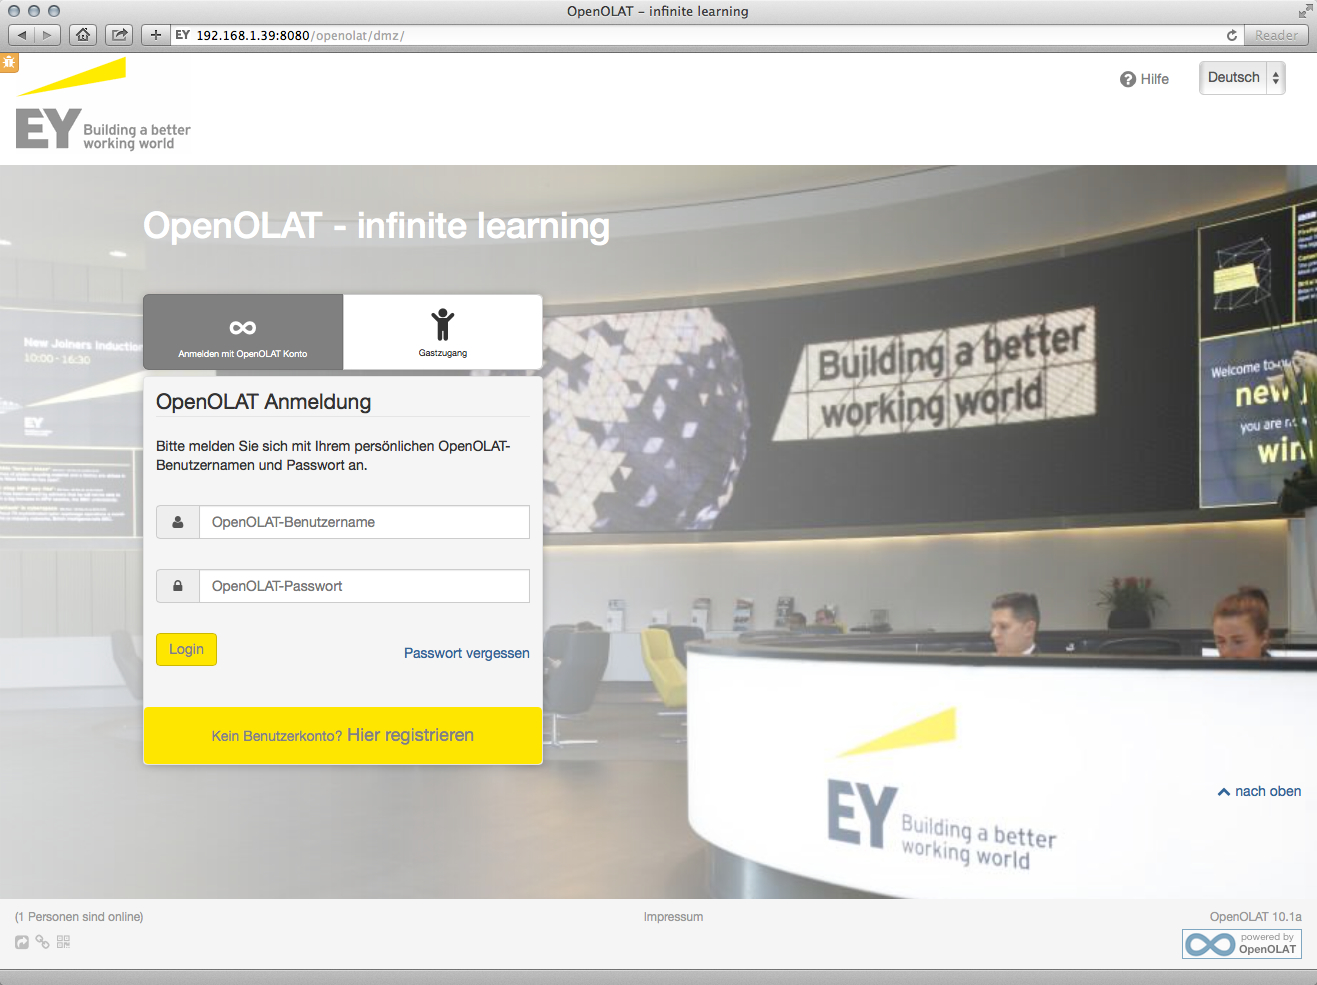Click the orange bug debug icon
Image resolution: width=1317 pixels, height=985 pixels.
pyautogui.click(x=9, y=62)
